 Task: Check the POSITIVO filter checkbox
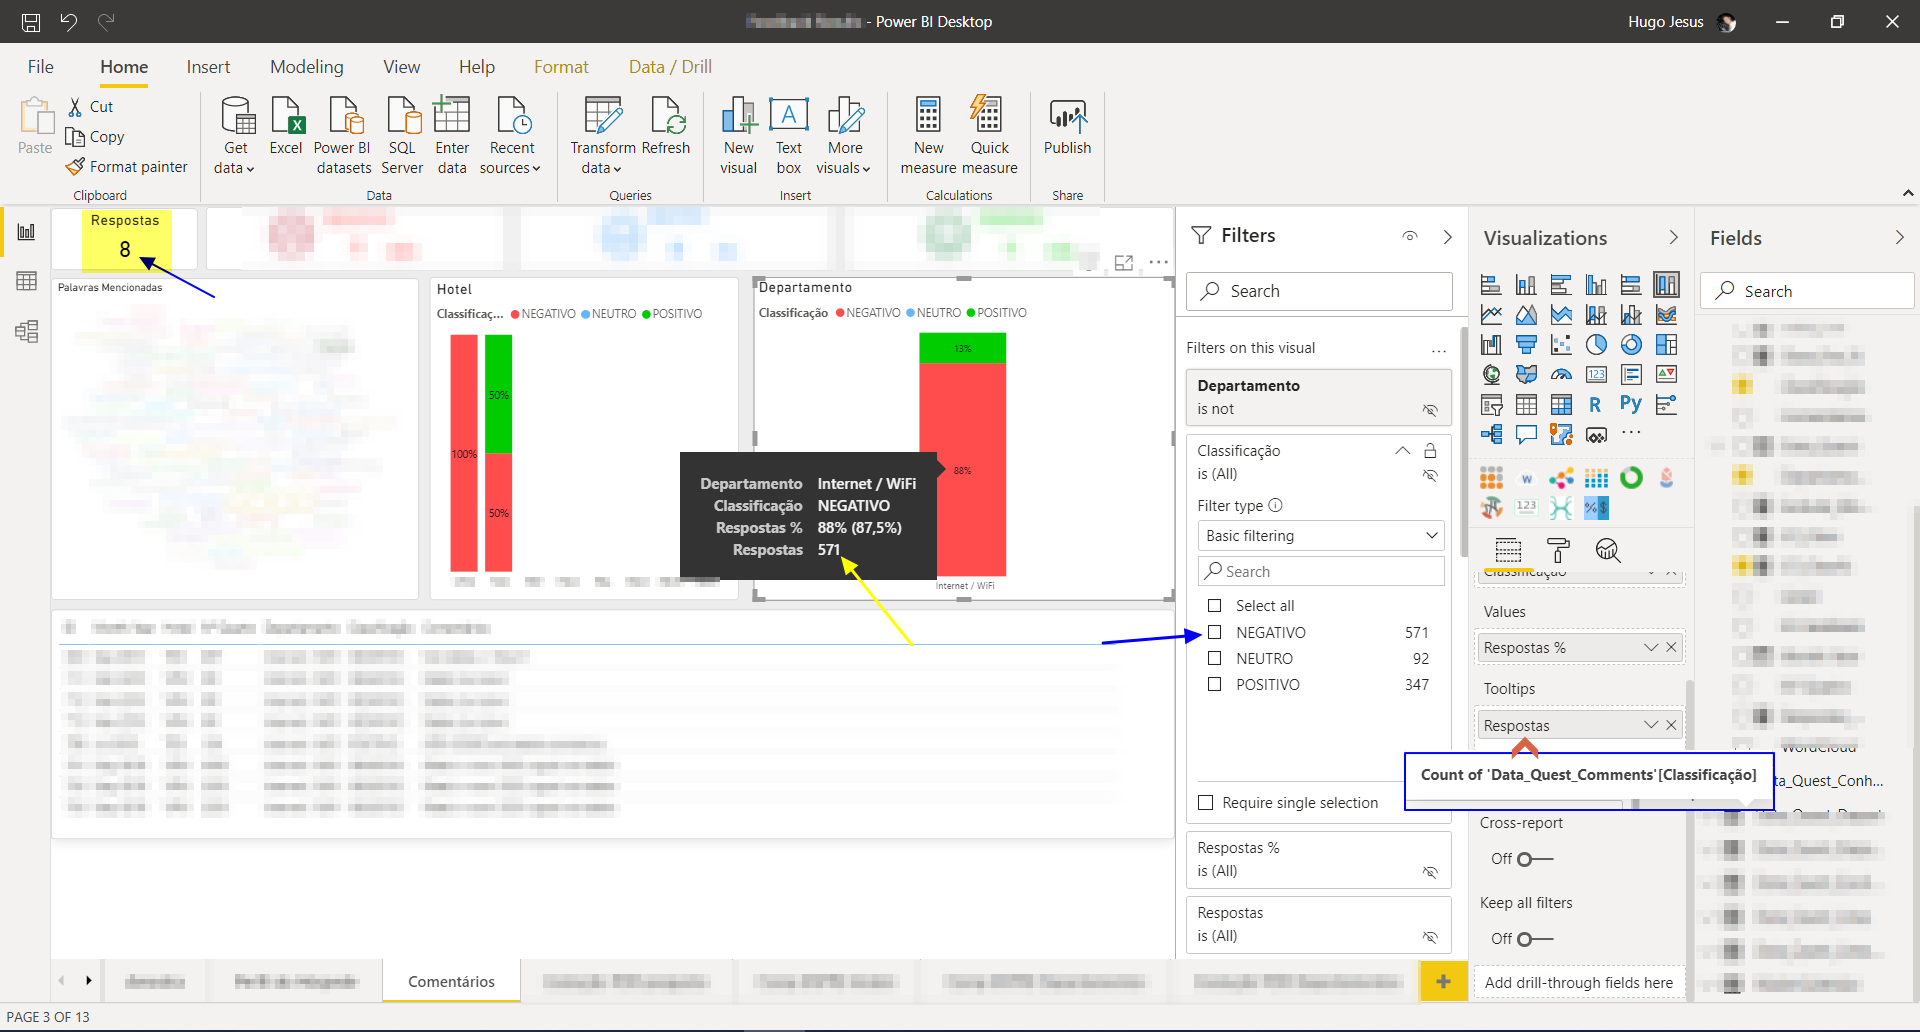(x=1214, y=684)
